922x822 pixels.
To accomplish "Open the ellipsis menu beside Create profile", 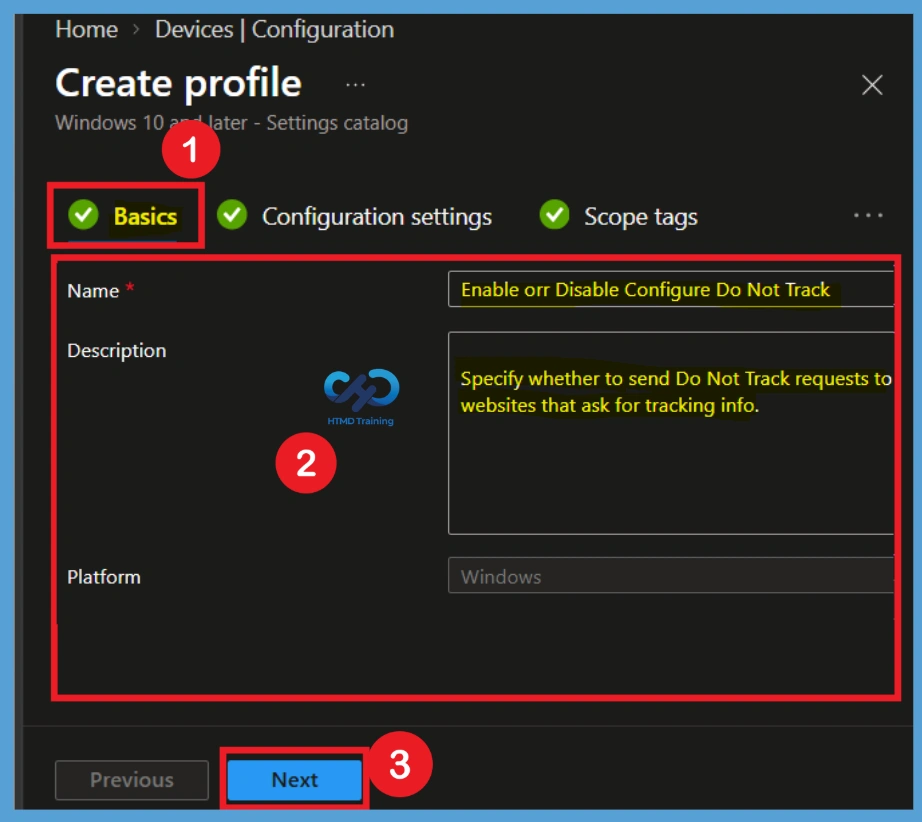I will (x=355, y=85).
